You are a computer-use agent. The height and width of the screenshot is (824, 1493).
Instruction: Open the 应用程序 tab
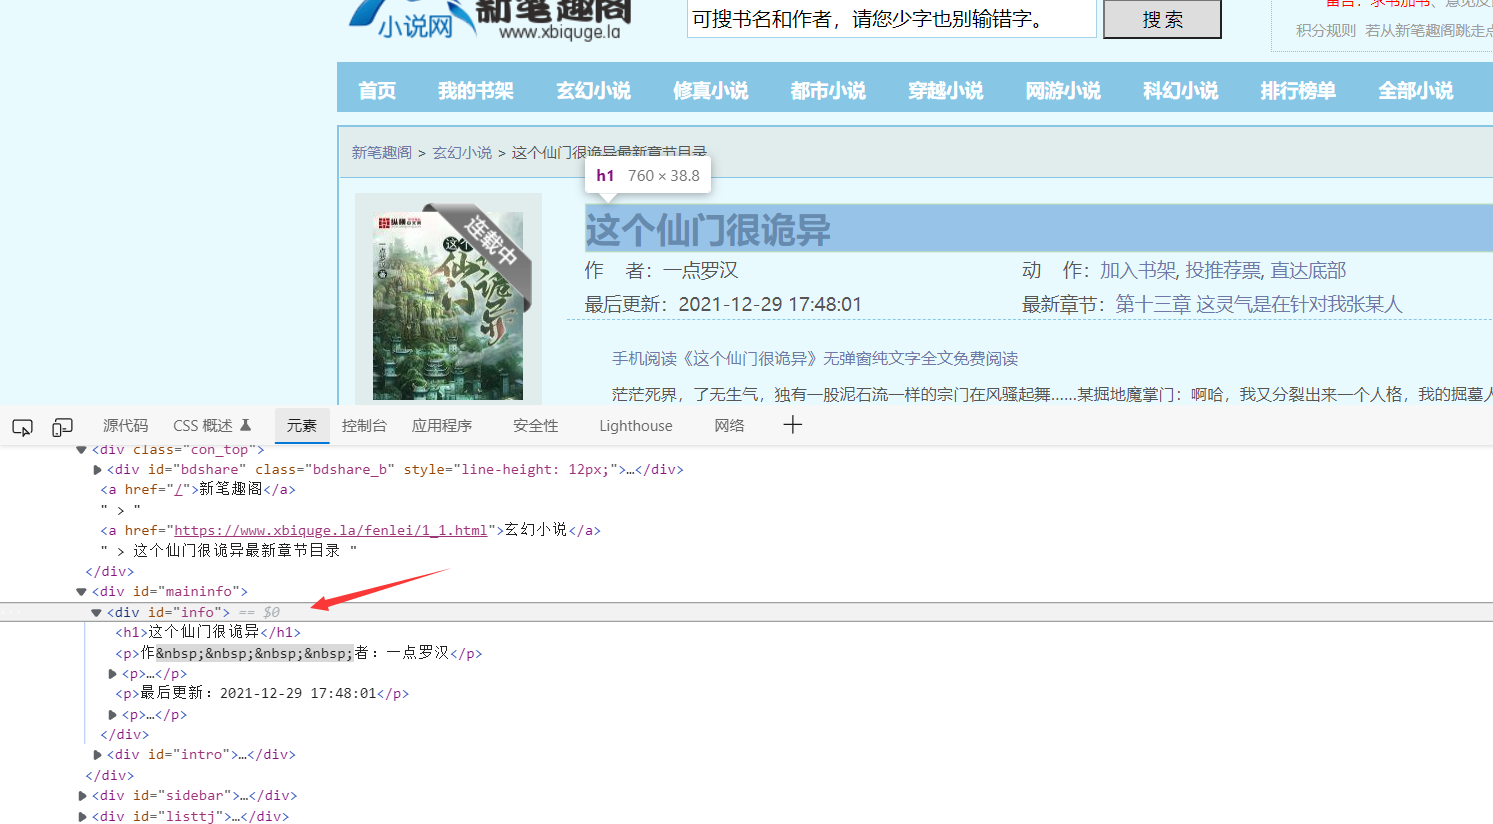(442, 426)
